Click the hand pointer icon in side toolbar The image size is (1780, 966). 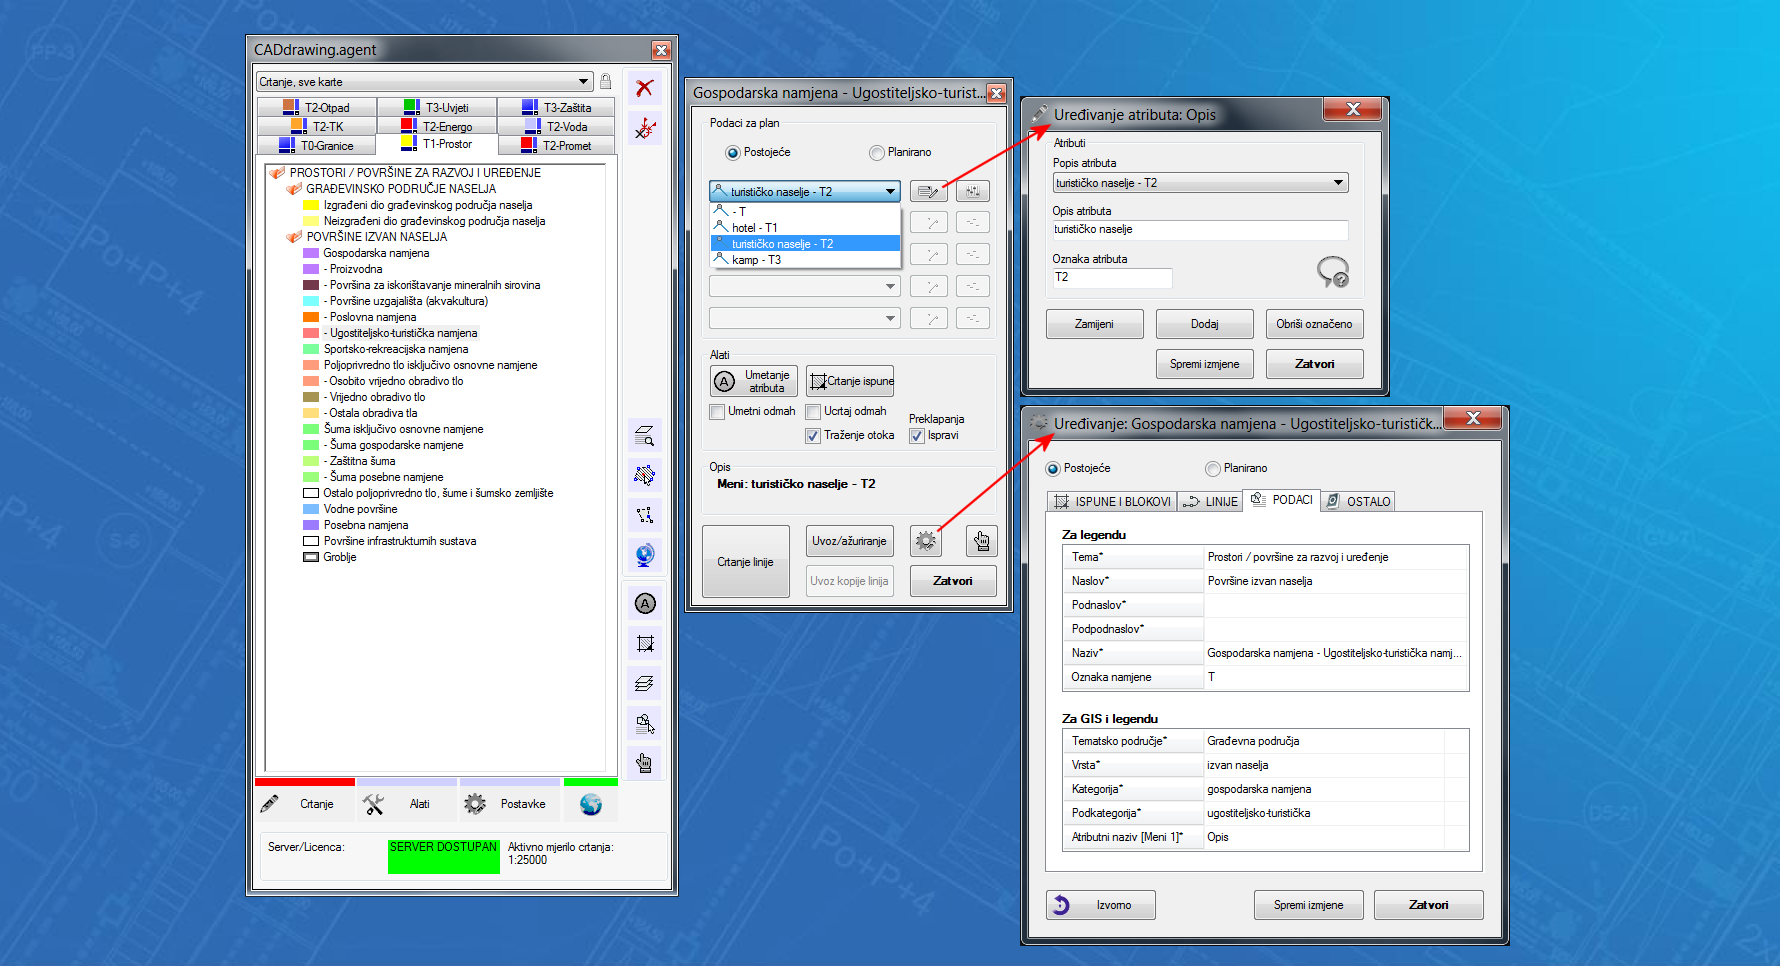point(645,763)
